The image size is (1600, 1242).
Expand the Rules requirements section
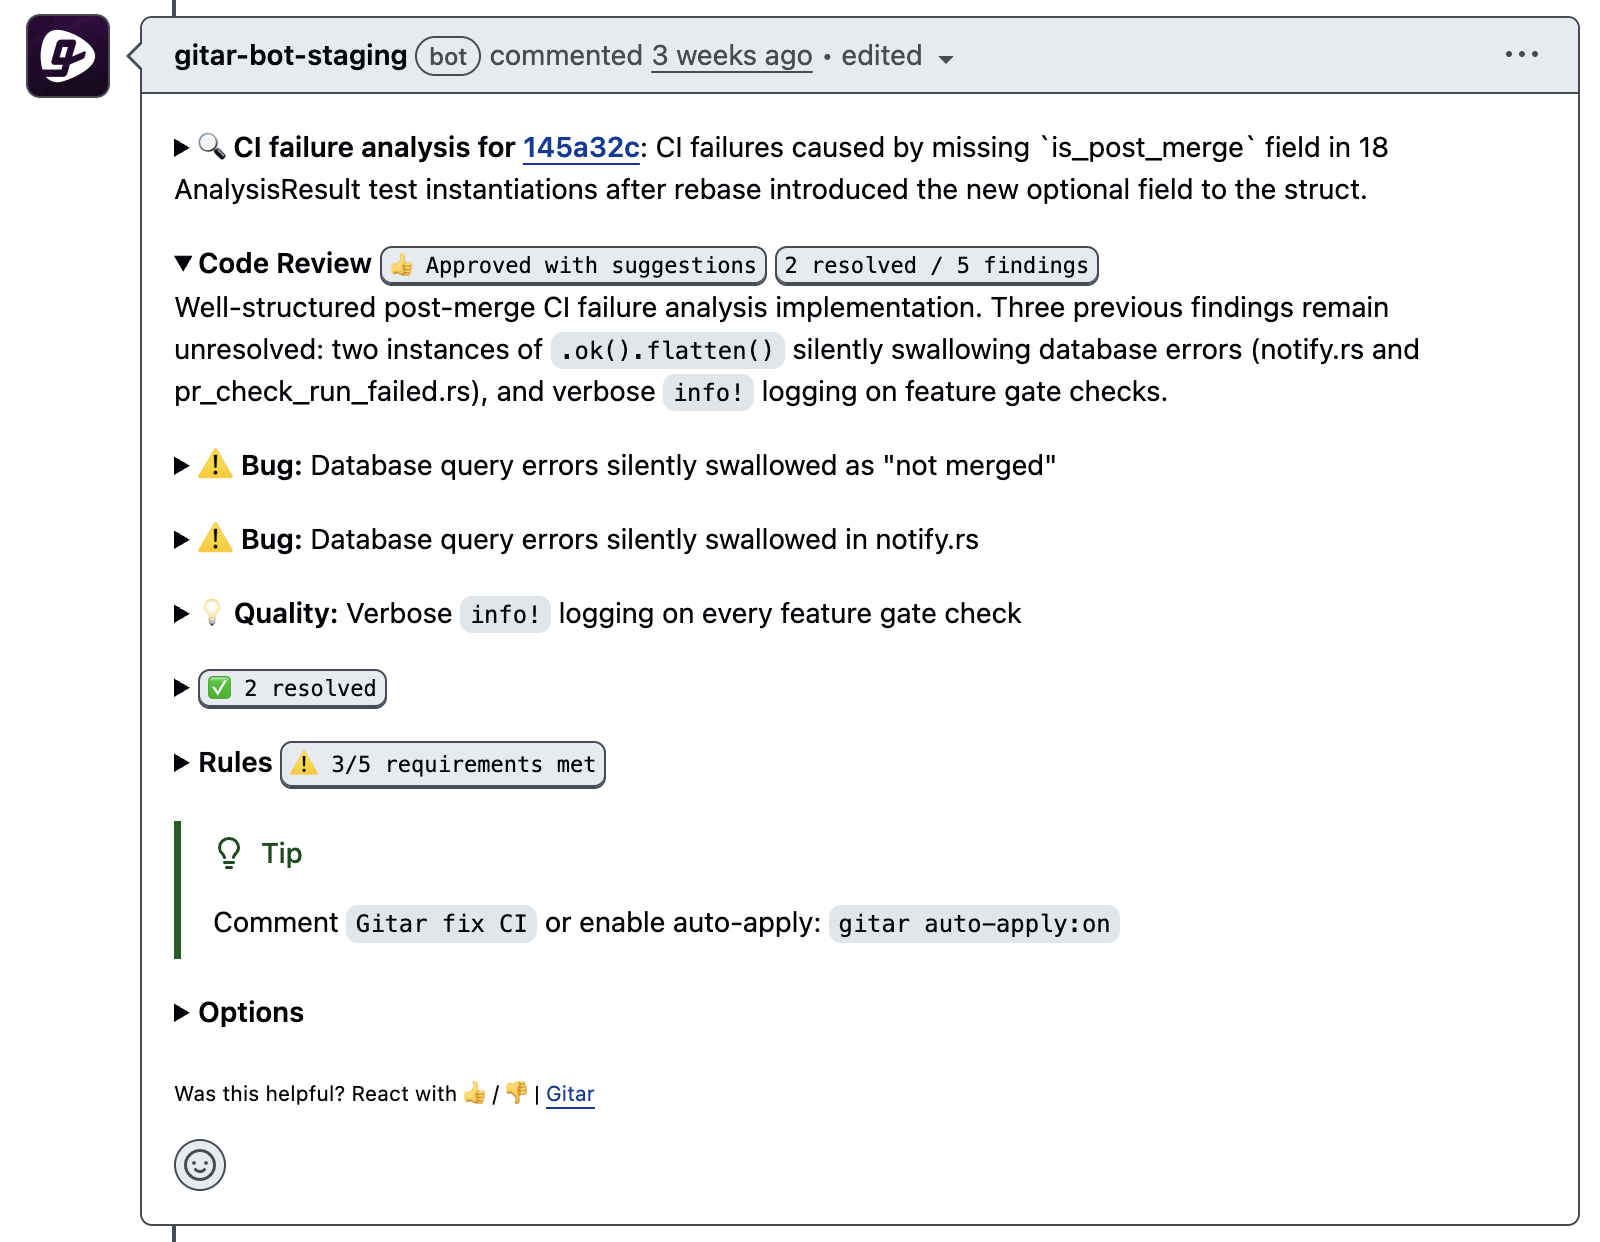182,763
